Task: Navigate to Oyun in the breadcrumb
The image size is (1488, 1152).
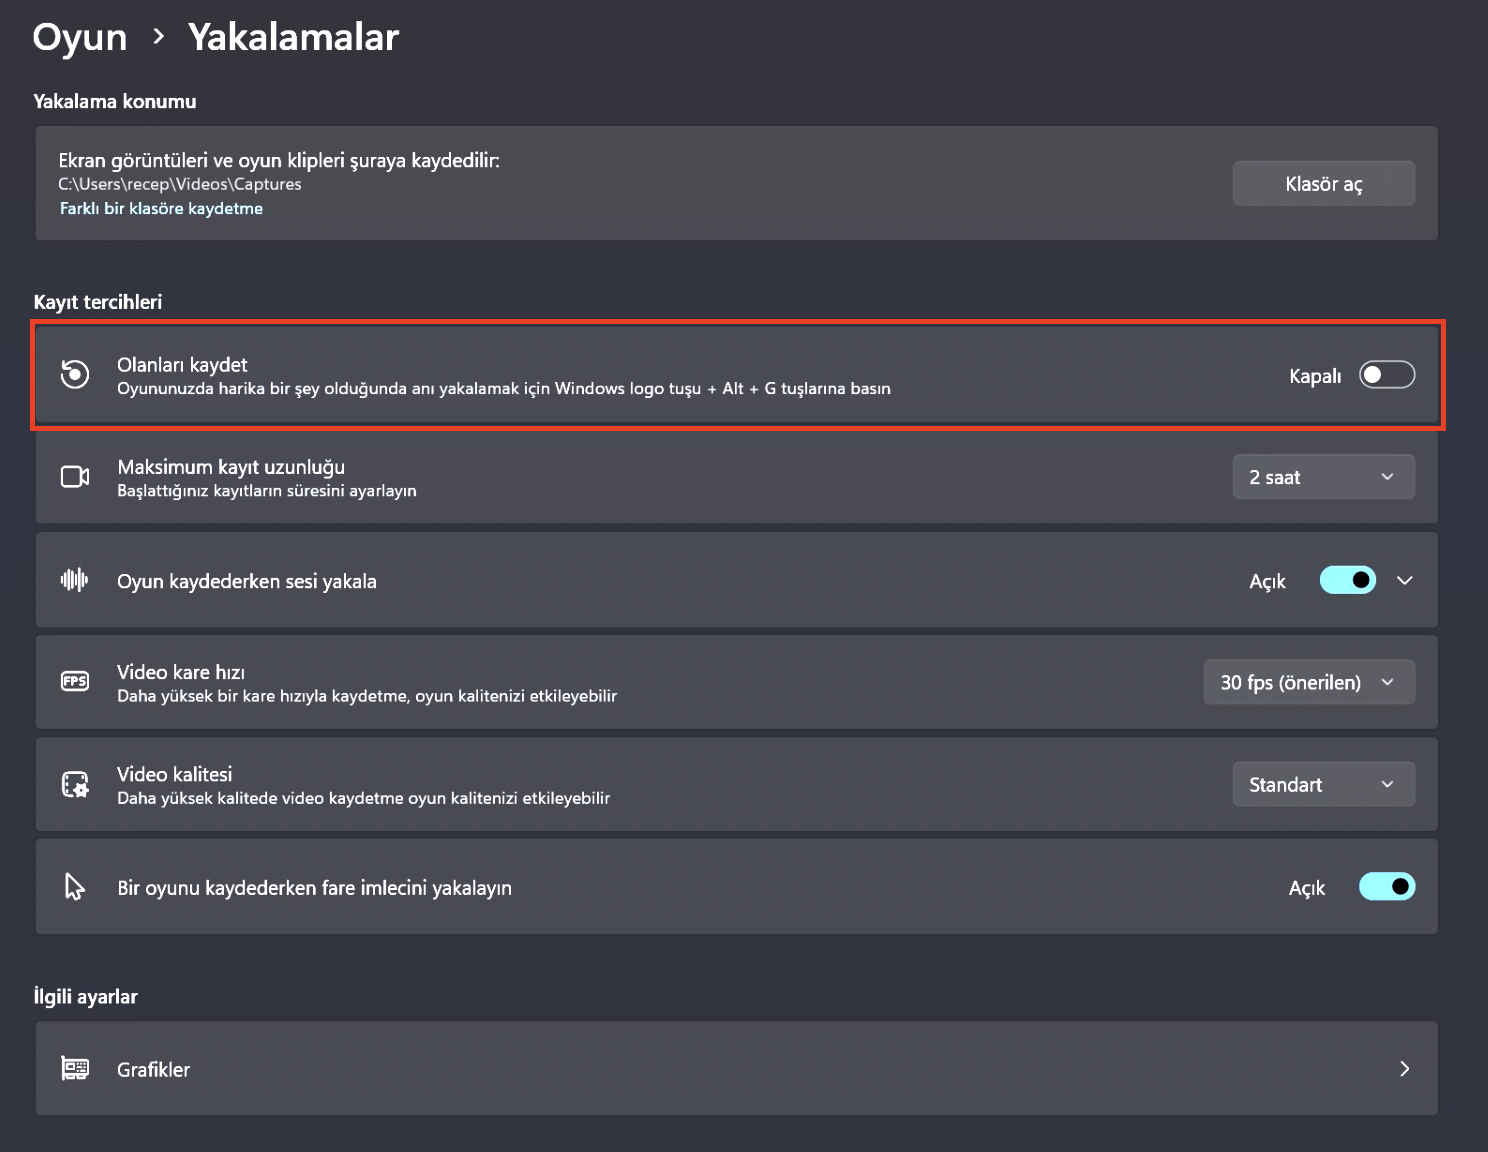Action: tap(79, 37)
